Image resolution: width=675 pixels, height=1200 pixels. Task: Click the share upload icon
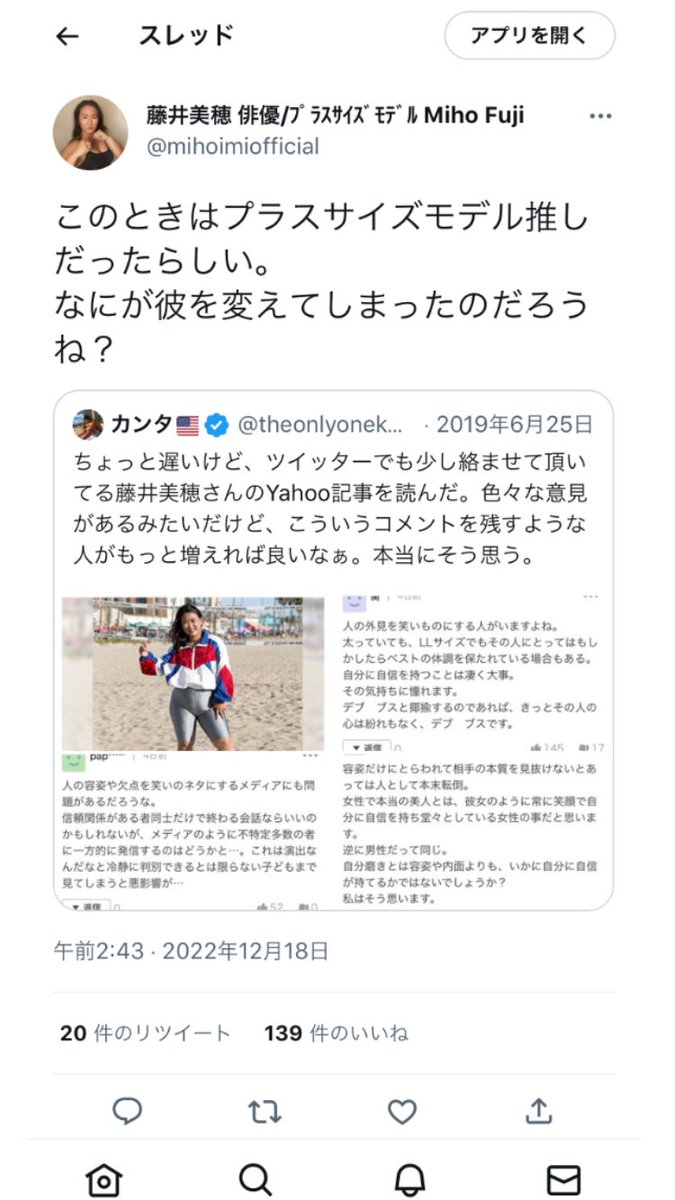point(539,1111)
